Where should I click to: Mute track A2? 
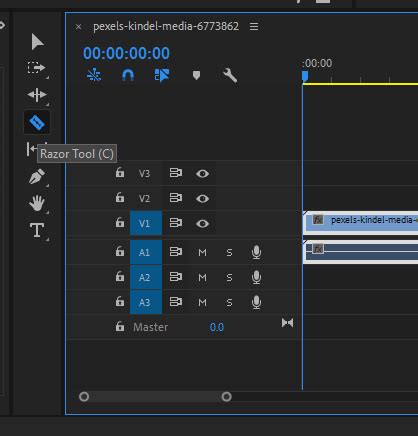[202, 278]
